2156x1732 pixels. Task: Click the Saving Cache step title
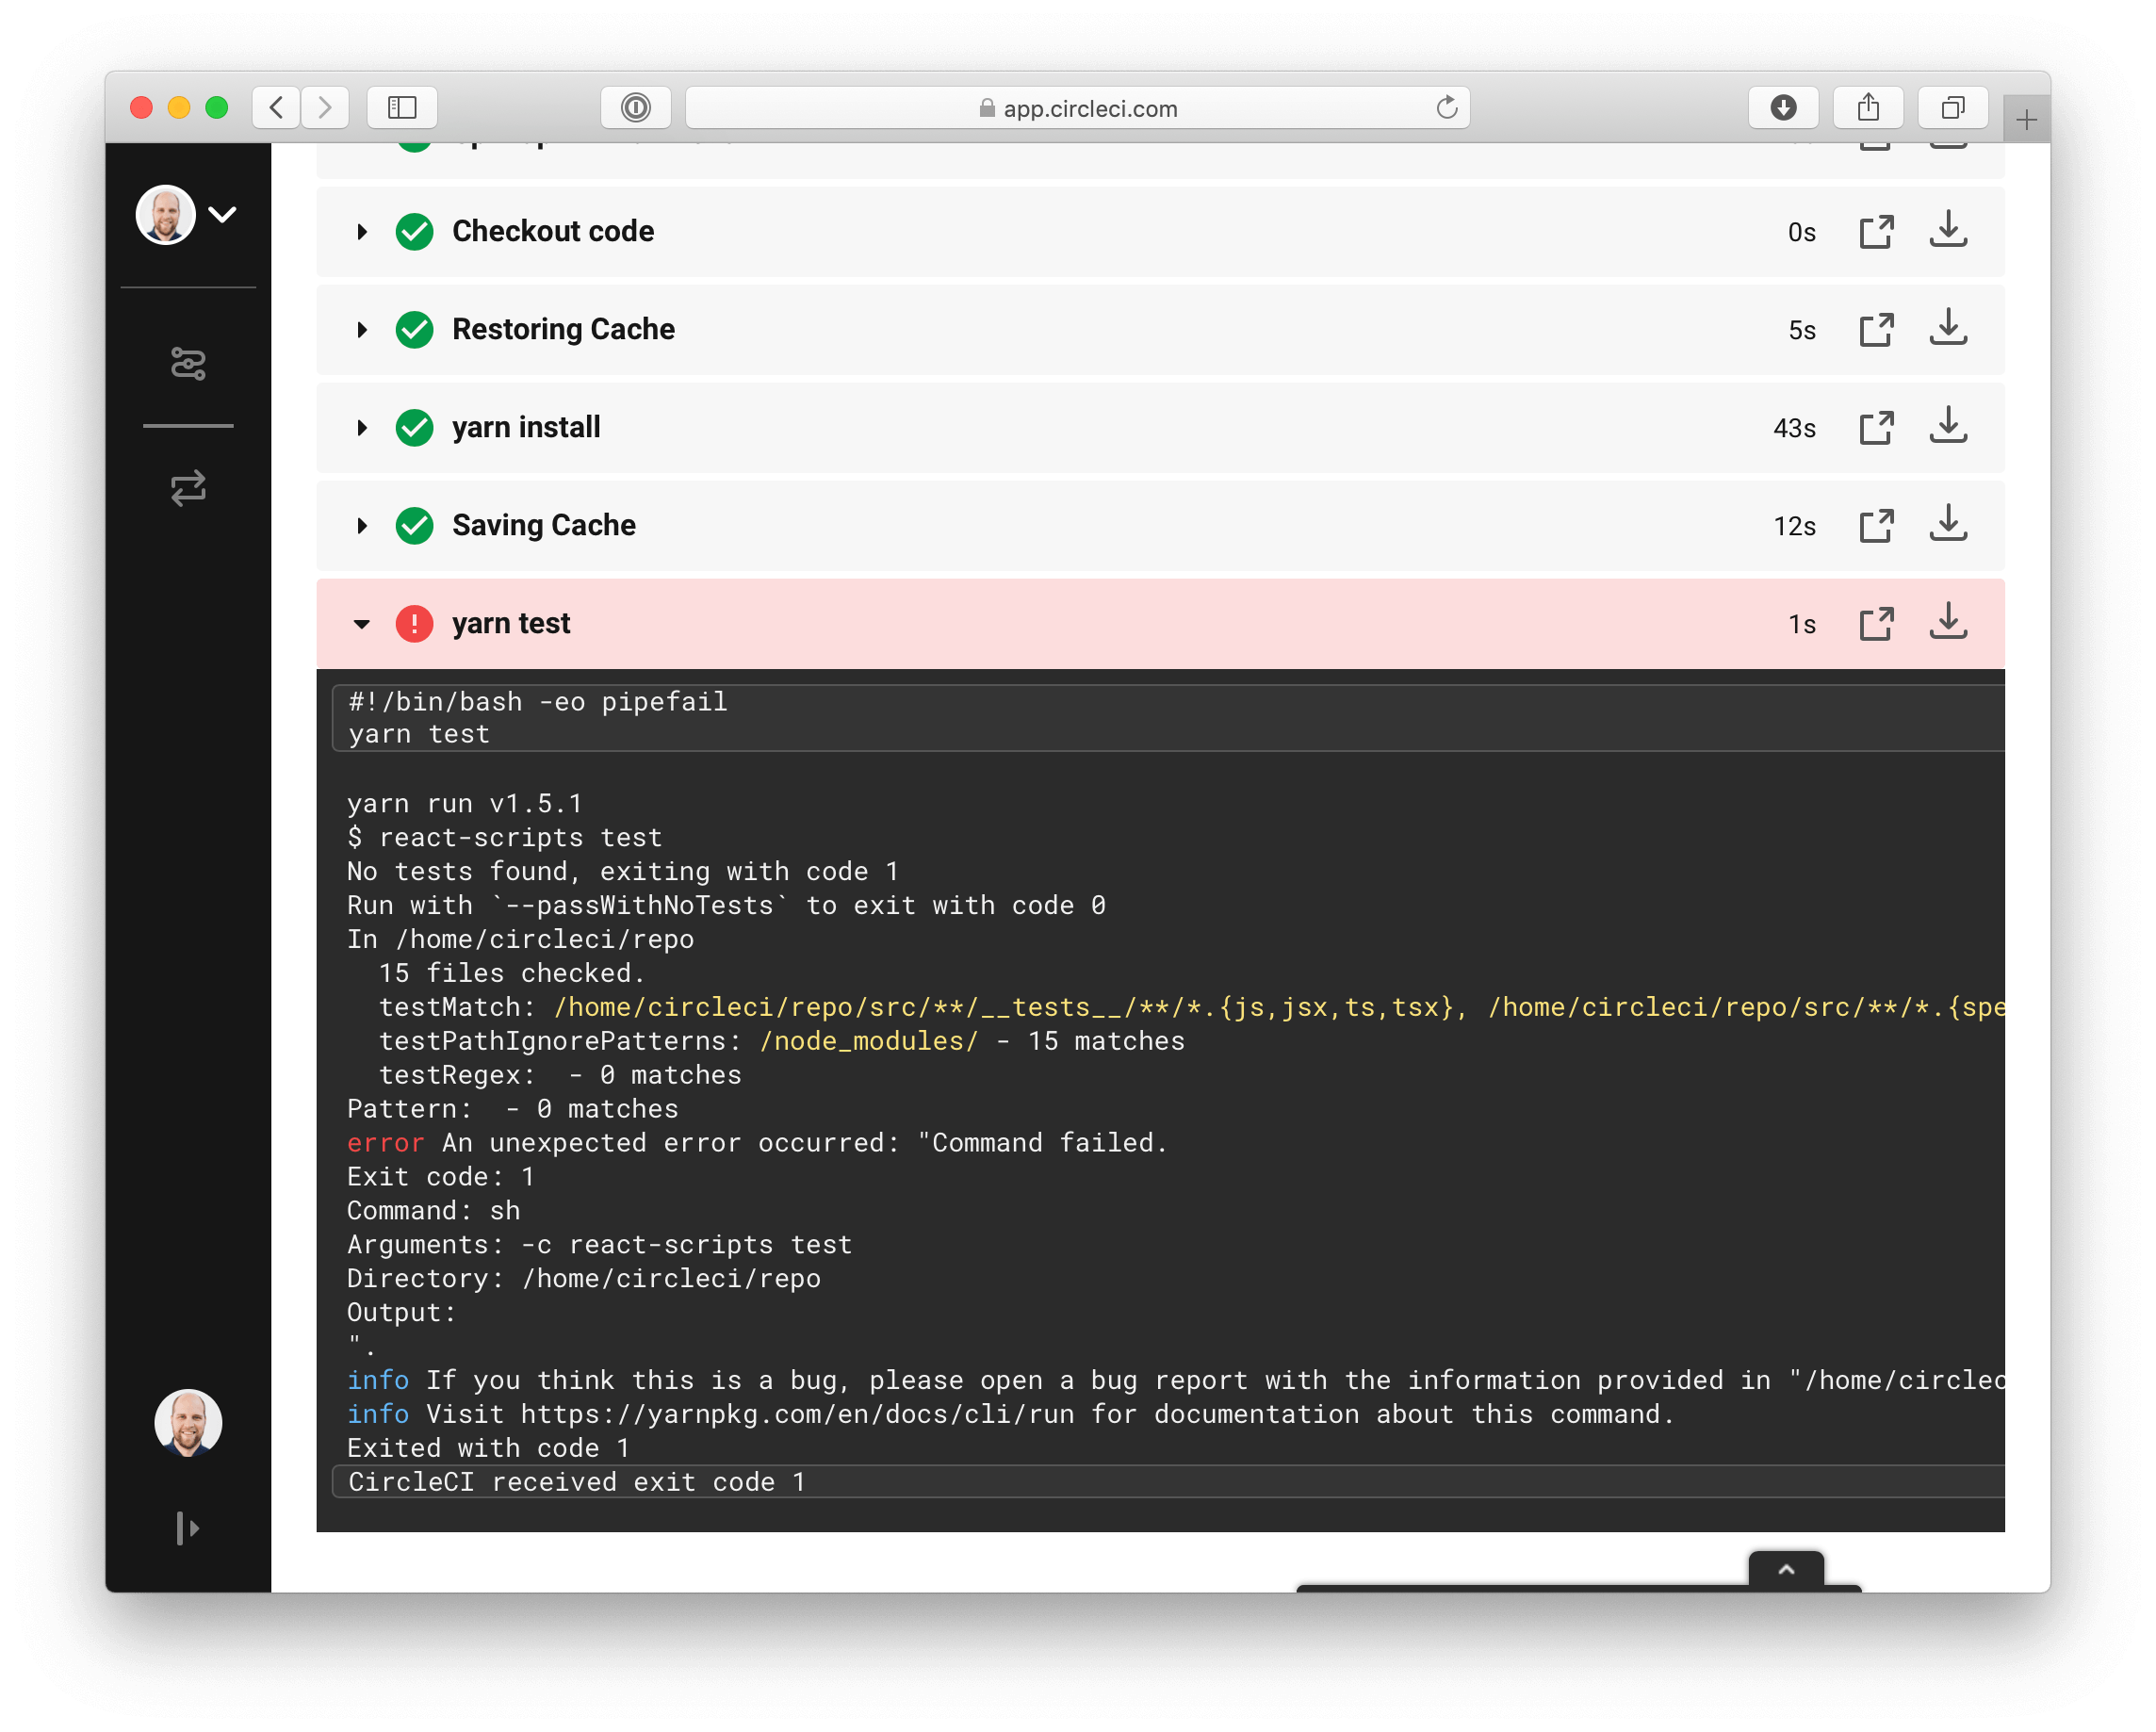click(x=543, y=525)
